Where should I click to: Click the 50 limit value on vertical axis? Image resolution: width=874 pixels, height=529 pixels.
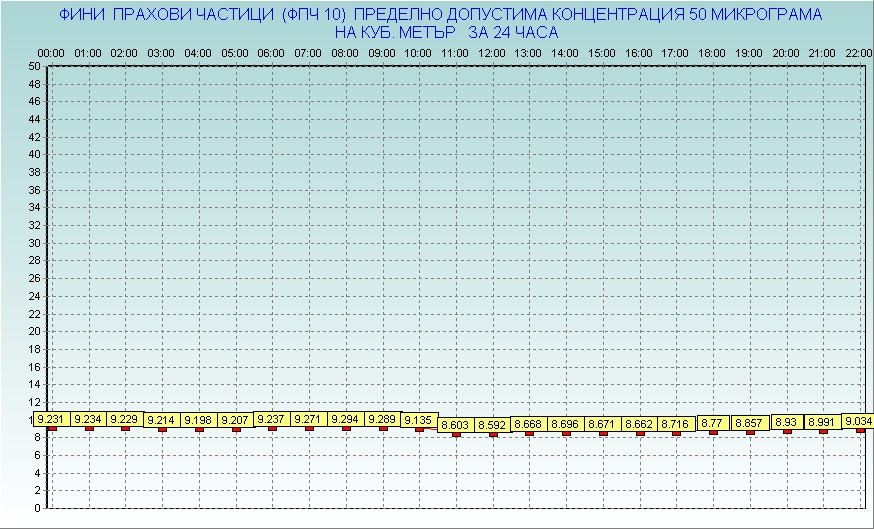tap(34, 66)
